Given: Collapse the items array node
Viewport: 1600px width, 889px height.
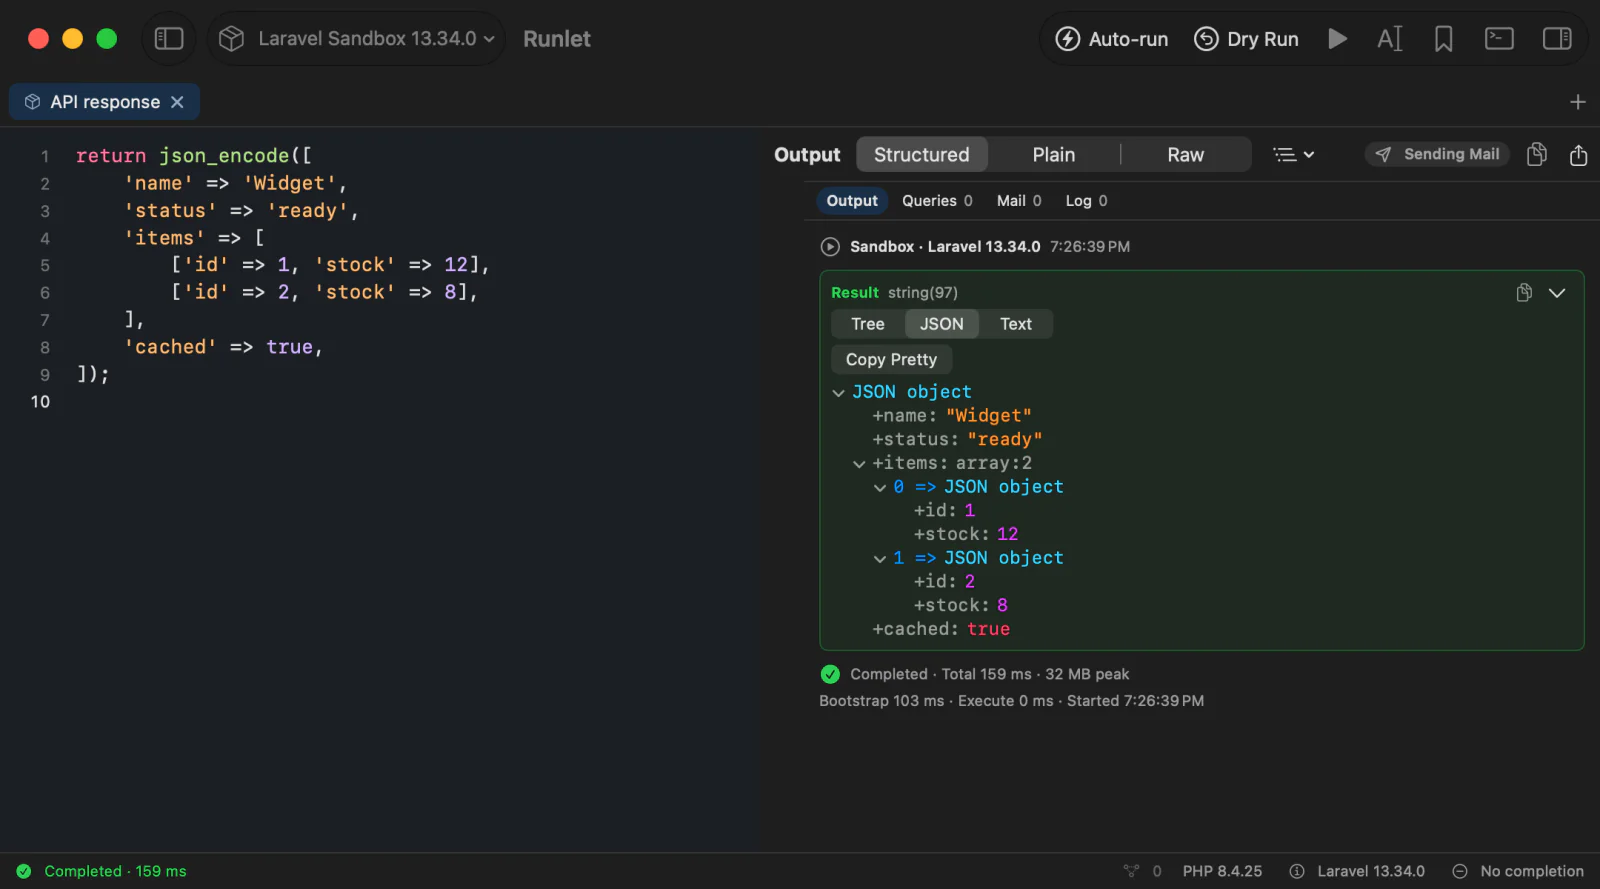Looking at the screenshot, I should pyautogui.click(x=859, y=464).
